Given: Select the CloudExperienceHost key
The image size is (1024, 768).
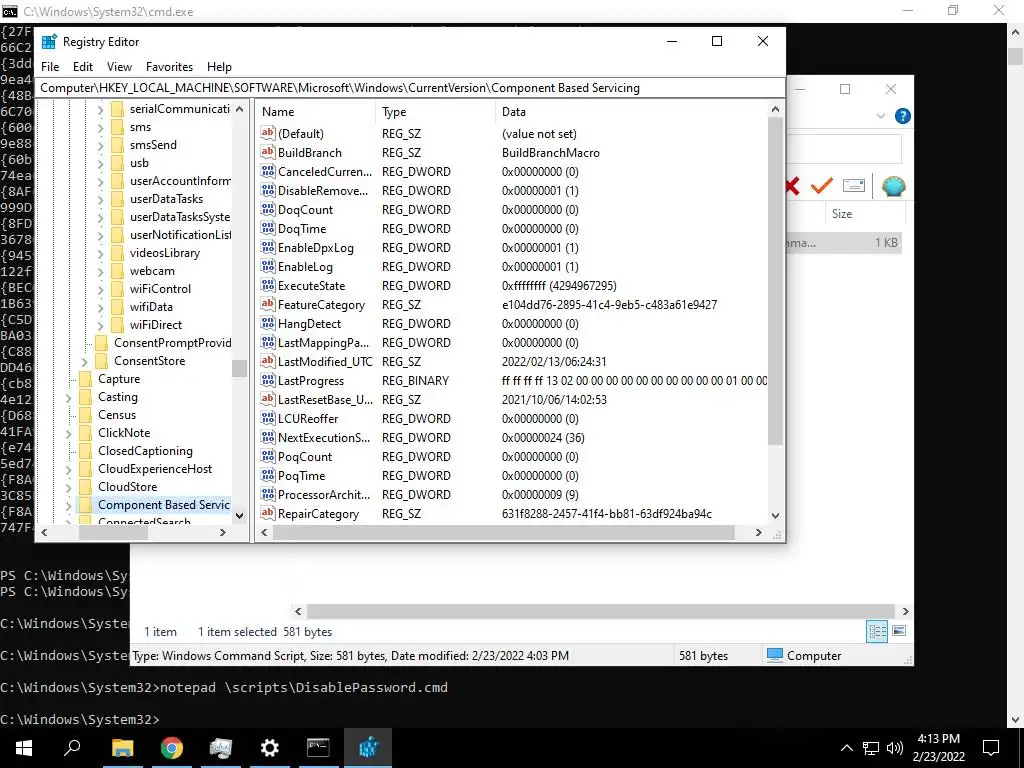Looking at the screenshot, I should [155, 469].
